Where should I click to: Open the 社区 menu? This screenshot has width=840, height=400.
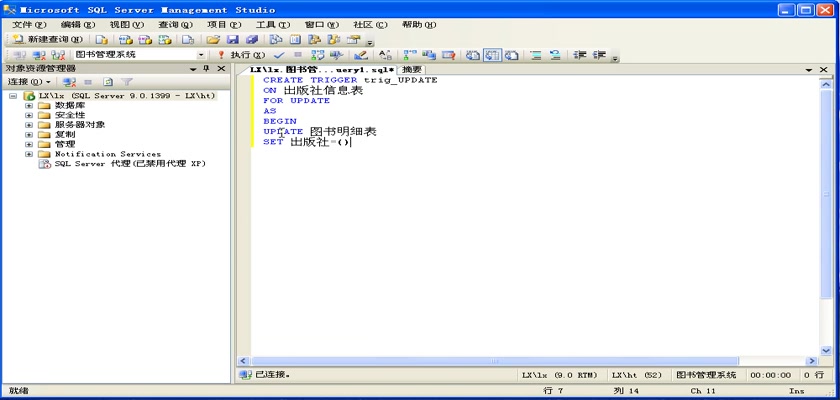click(370, 25)
